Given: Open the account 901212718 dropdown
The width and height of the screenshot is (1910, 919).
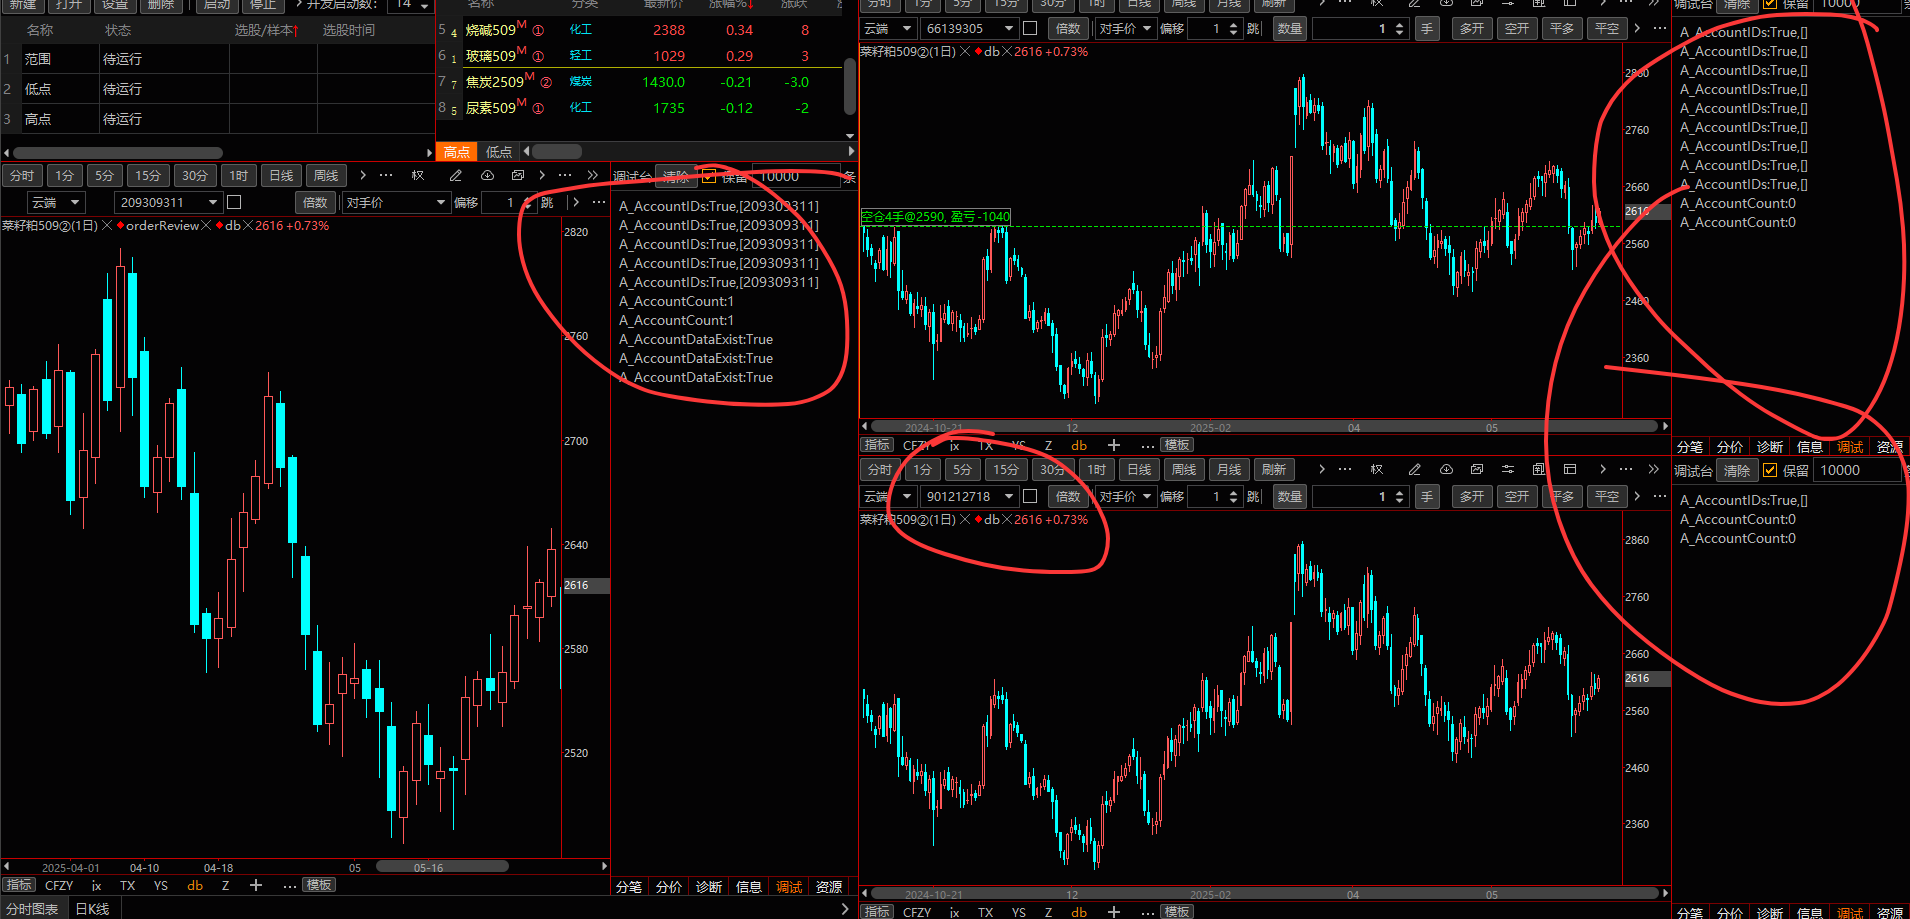Looking at the screenshot, I should [x=968, y=496].
